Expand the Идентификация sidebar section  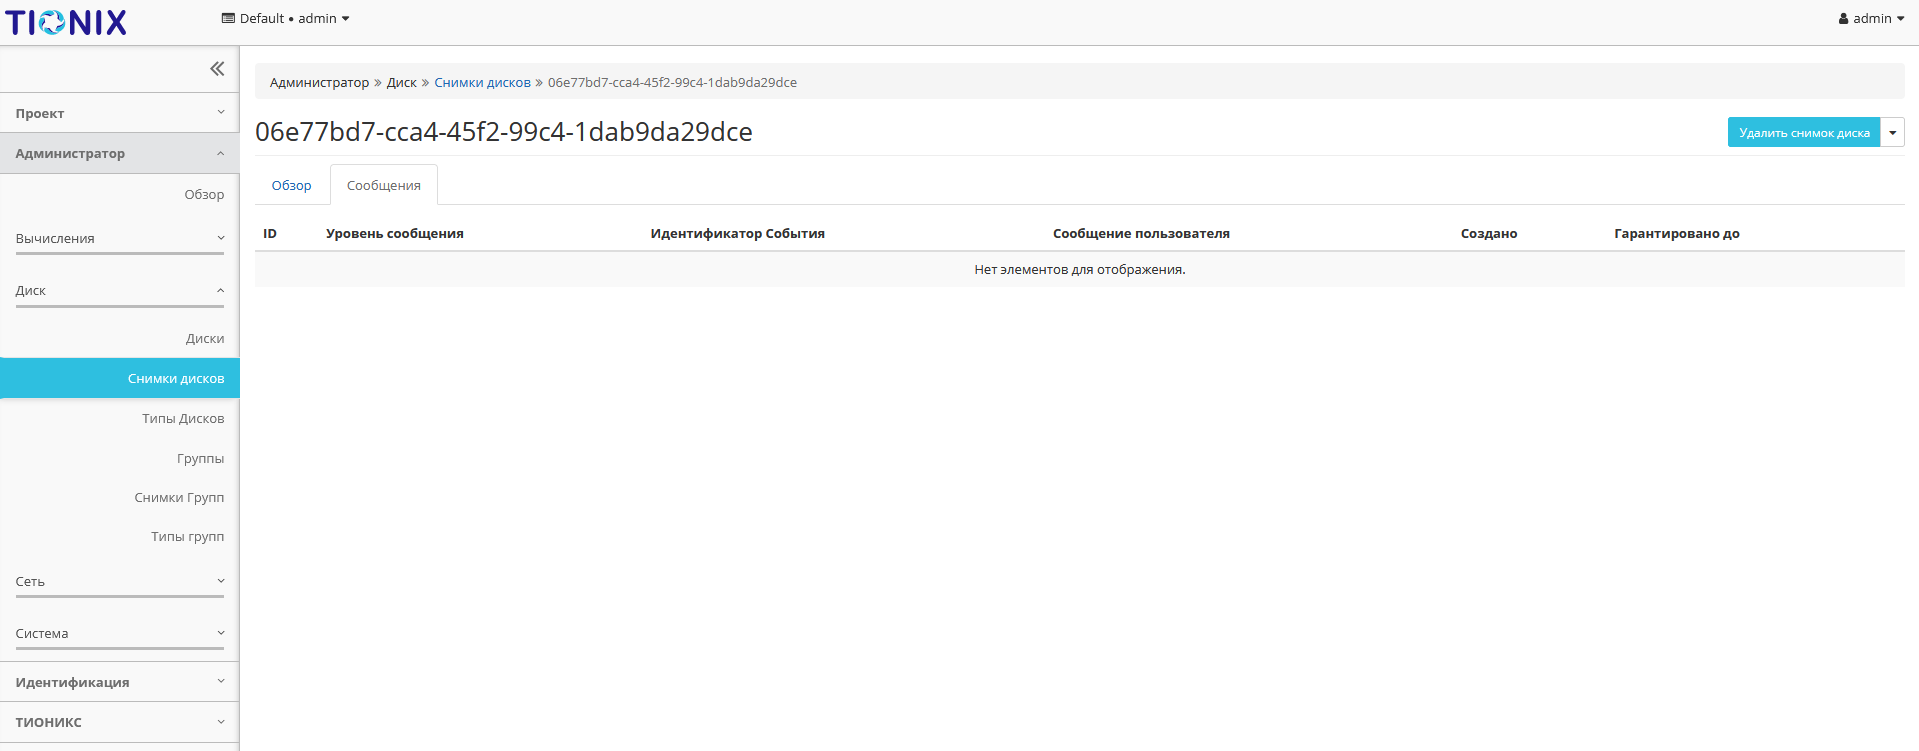coord(120,683)
